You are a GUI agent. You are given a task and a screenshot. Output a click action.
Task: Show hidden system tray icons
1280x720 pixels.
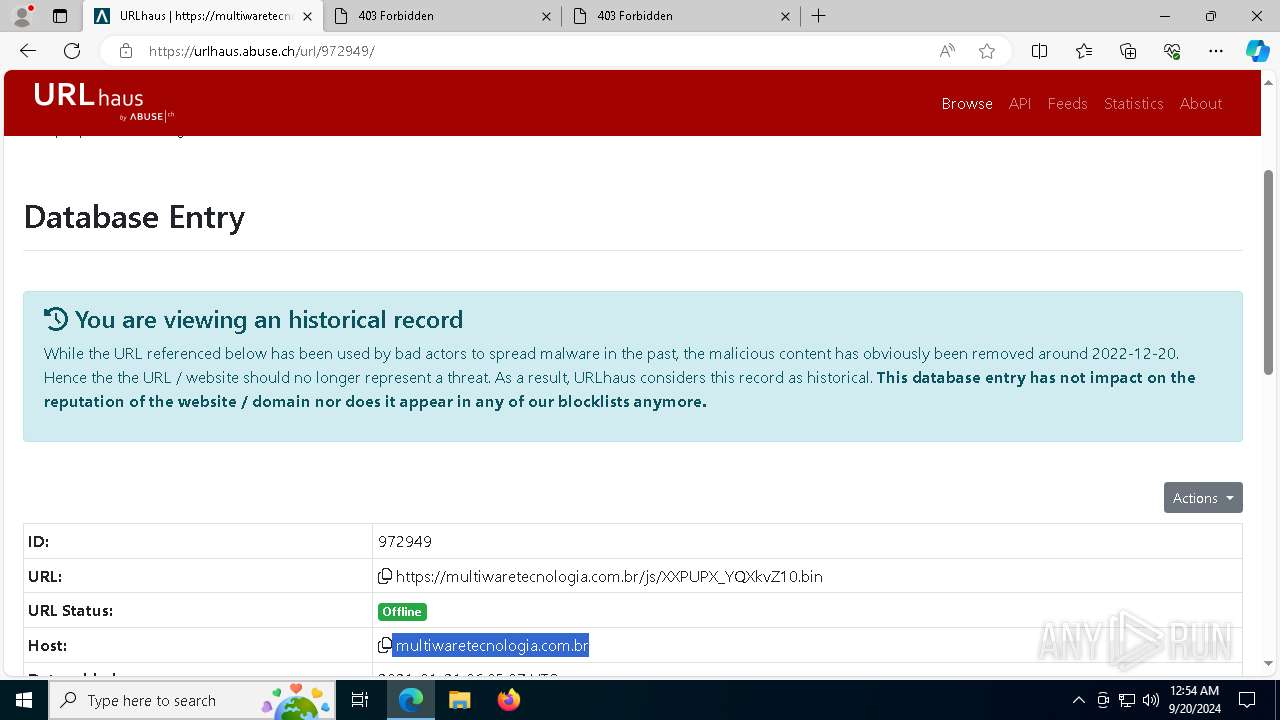(1078, 700)
